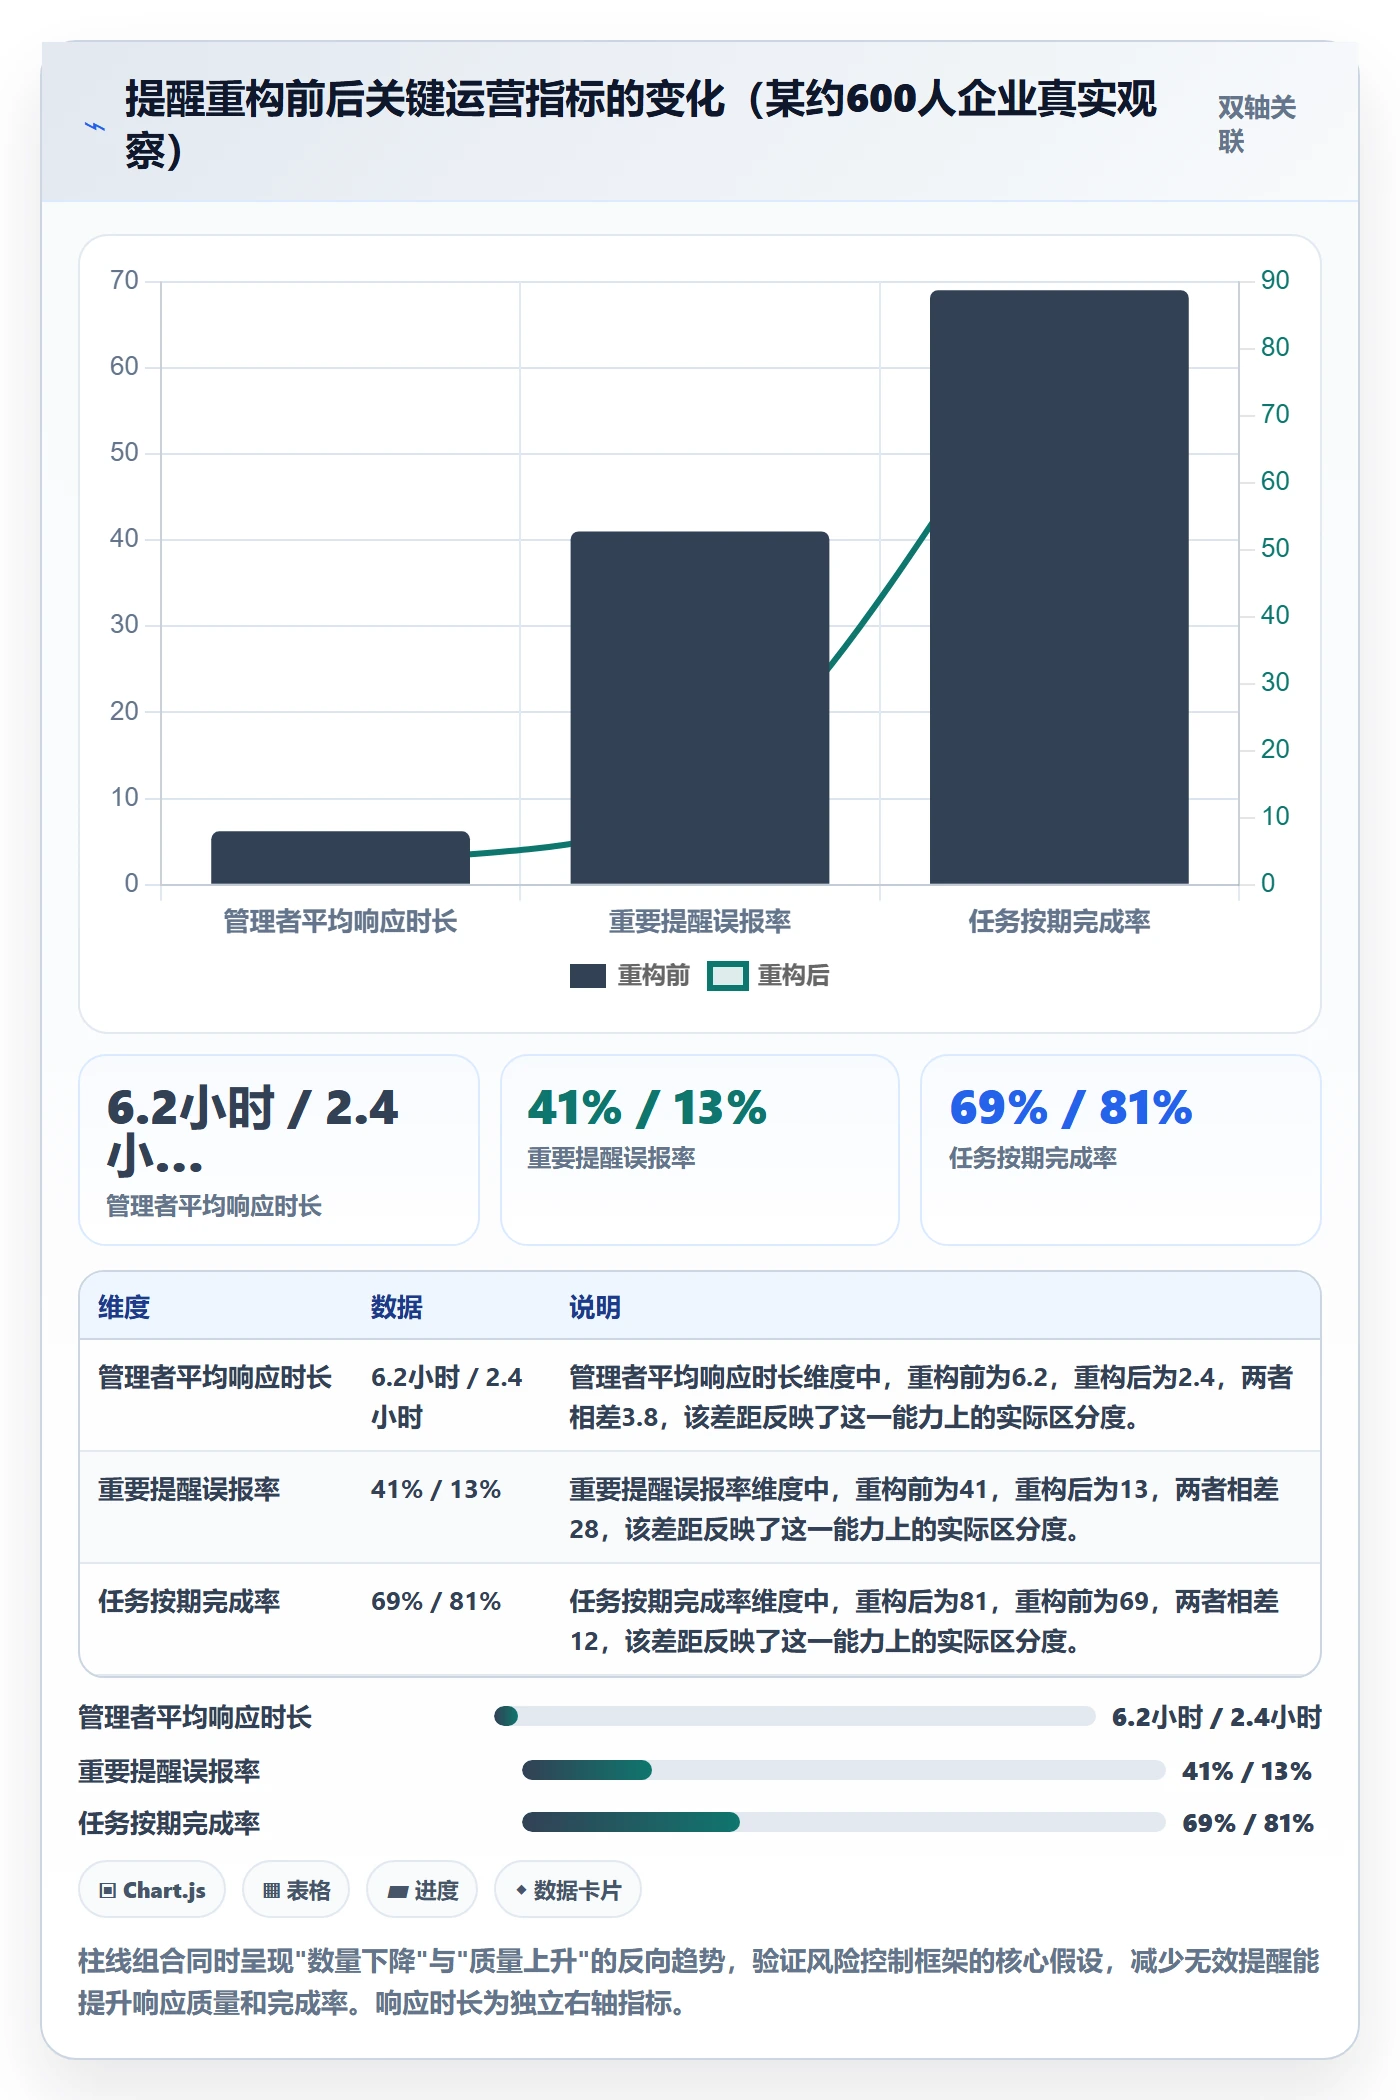Click the chart title heading text
Viewport: 1400px width, 2100px height.
coord(640,125)
